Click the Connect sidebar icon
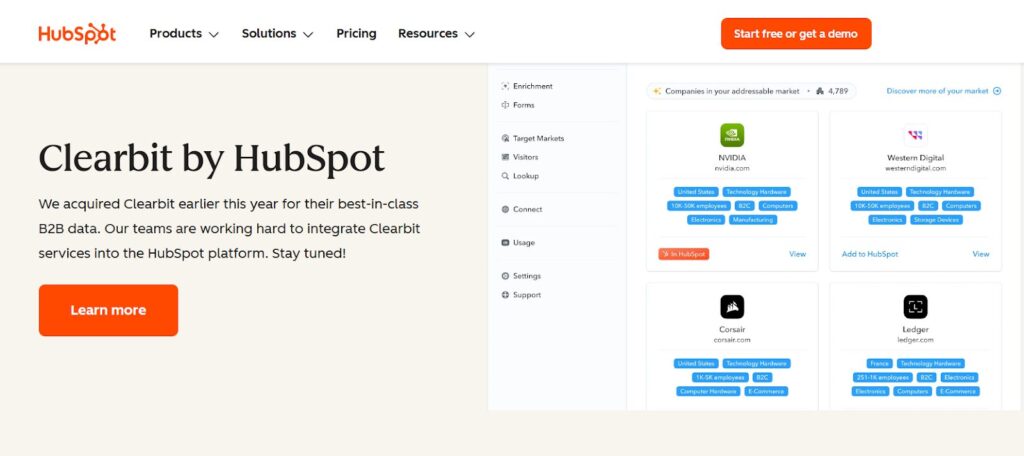The width and height of the screenshot is (1024, 456). [505, 210]
